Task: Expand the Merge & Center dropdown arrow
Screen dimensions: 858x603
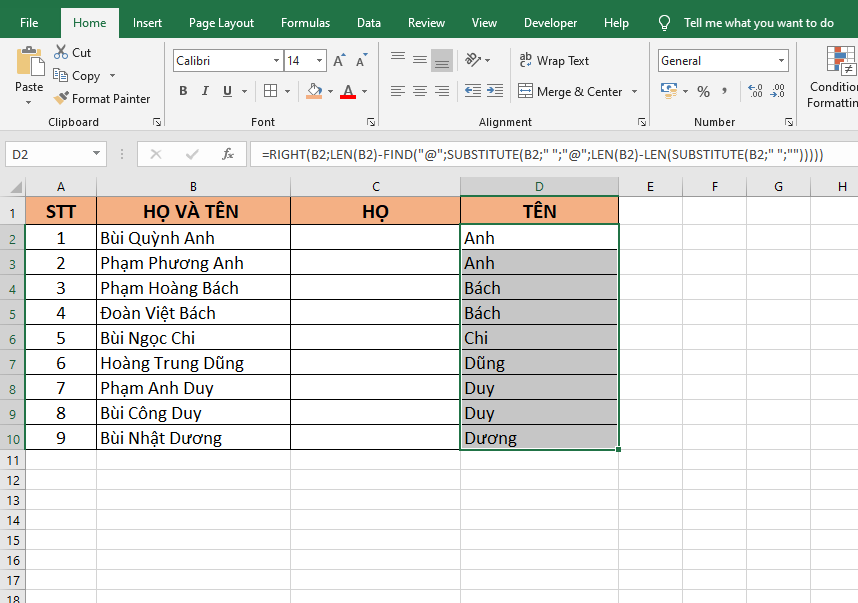Action: point(634,91)
